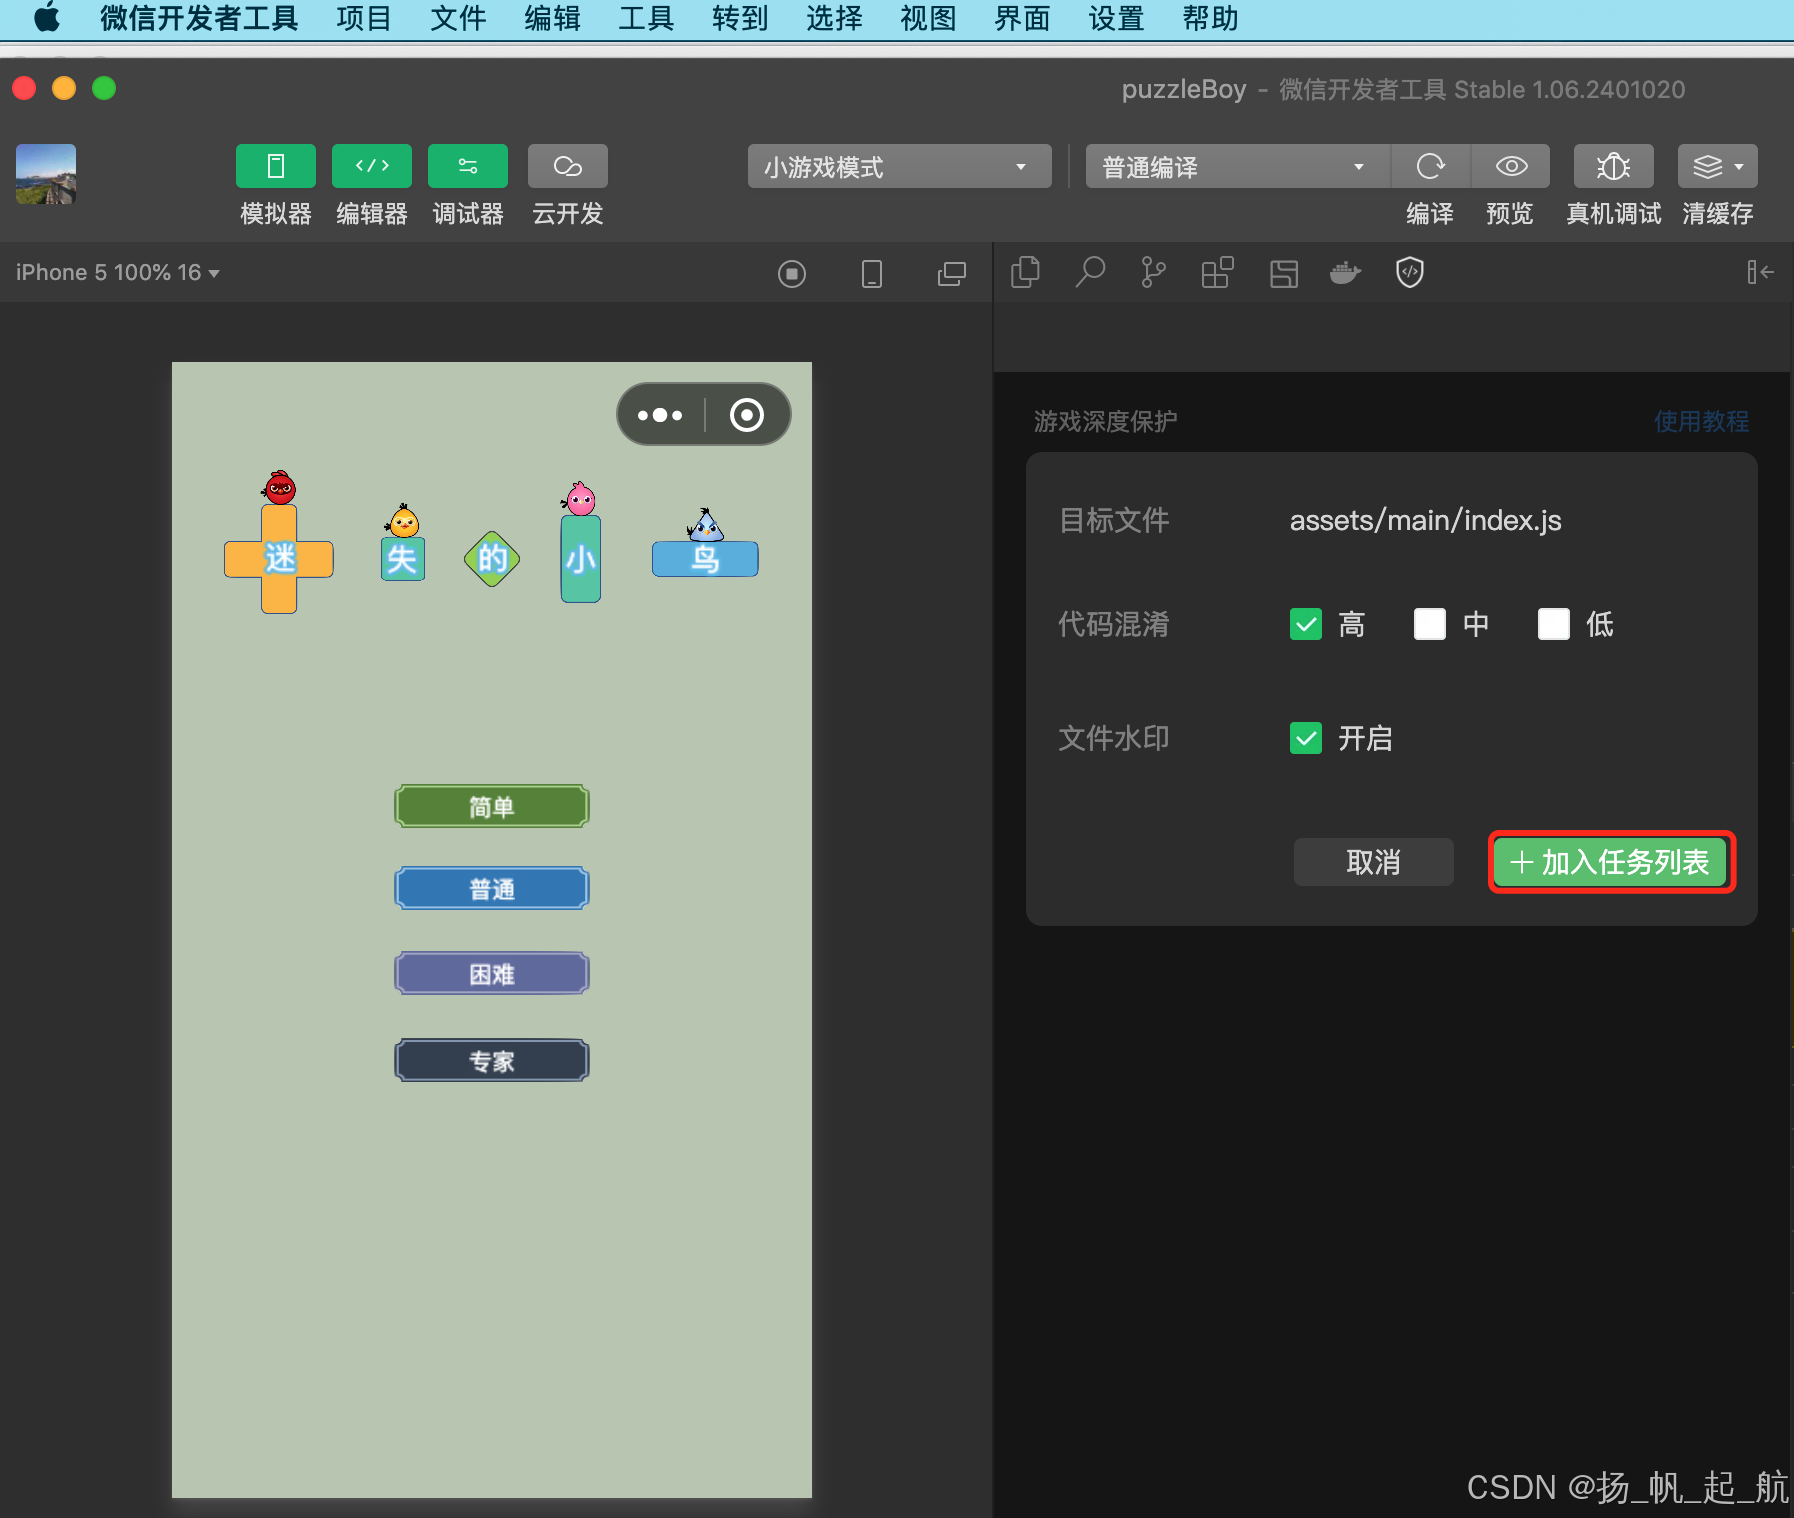Toggle the 编辑器 editor panel button

point(371,166)
